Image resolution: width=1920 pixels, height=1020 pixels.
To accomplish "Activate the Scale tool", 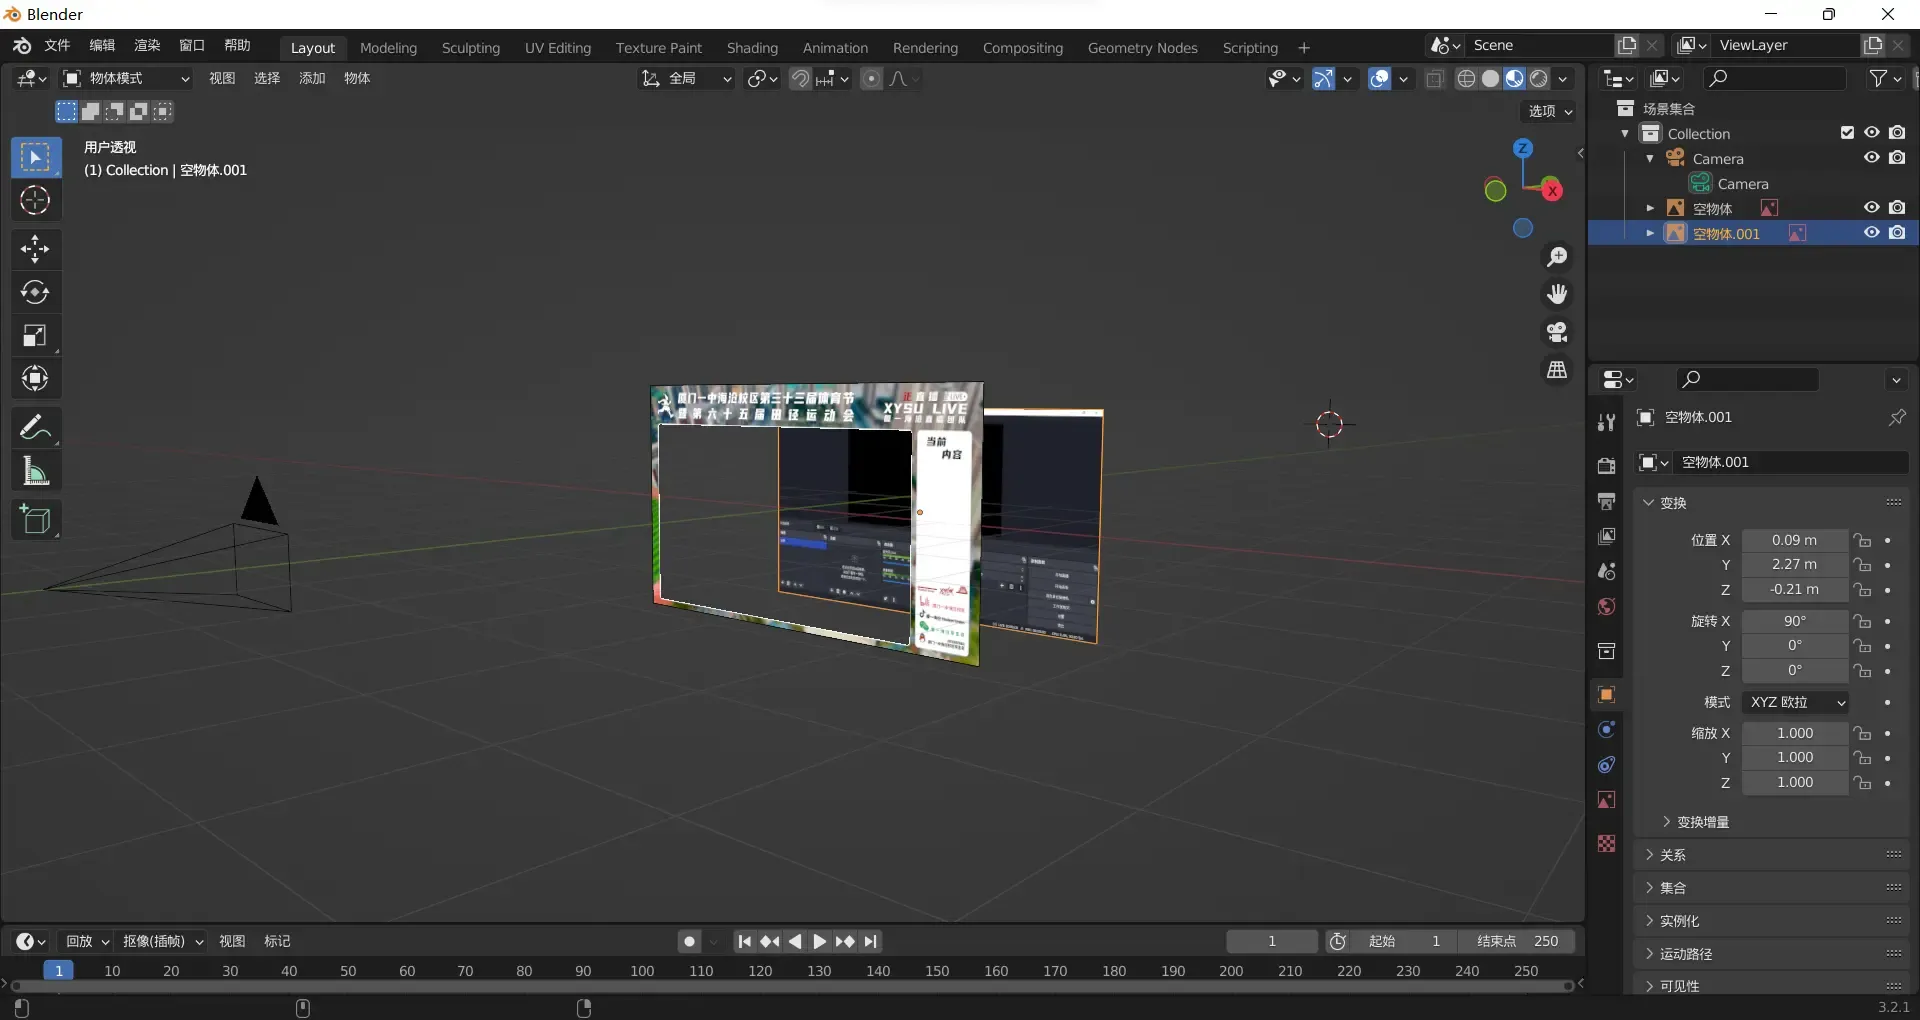I will (35, 336).
